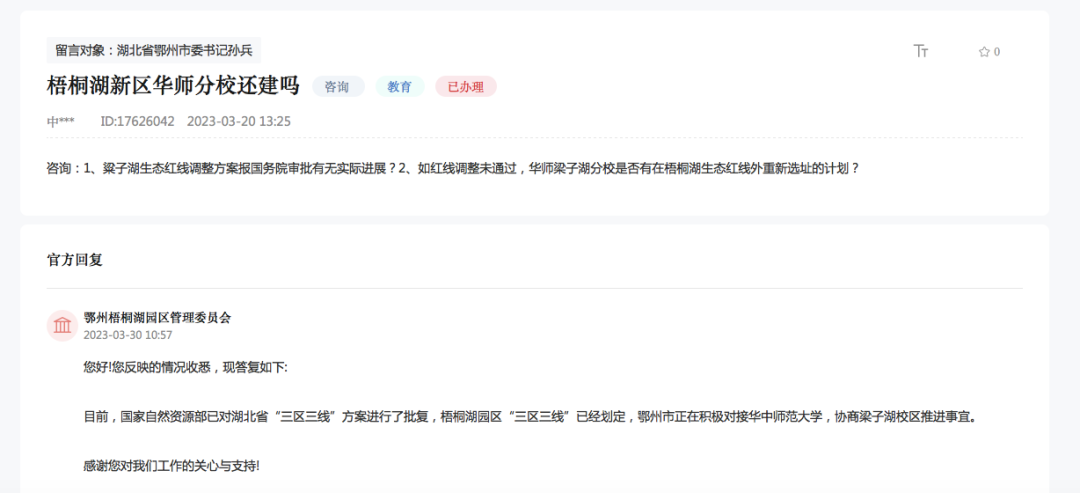Click the message ID 17626042
The height and width of the screenshot is (493, 1080).
click(x=137, y=121)
